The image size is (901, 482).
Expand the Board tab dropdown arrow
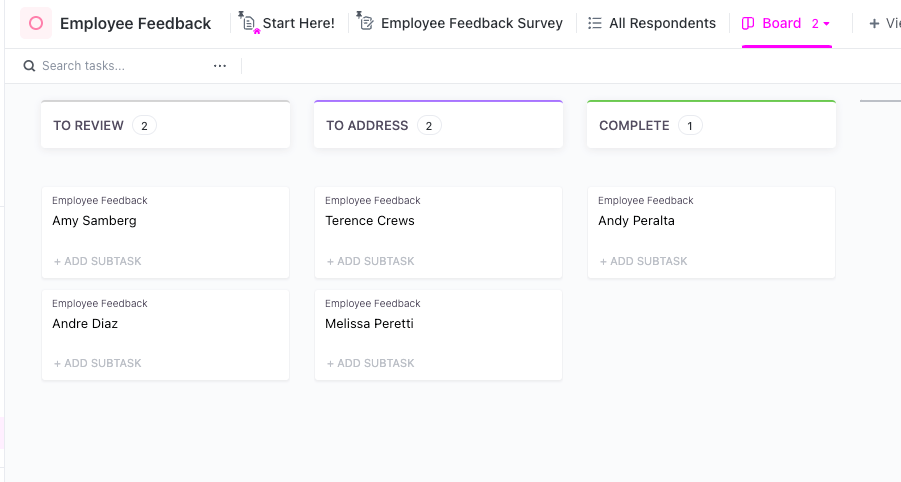827,23
